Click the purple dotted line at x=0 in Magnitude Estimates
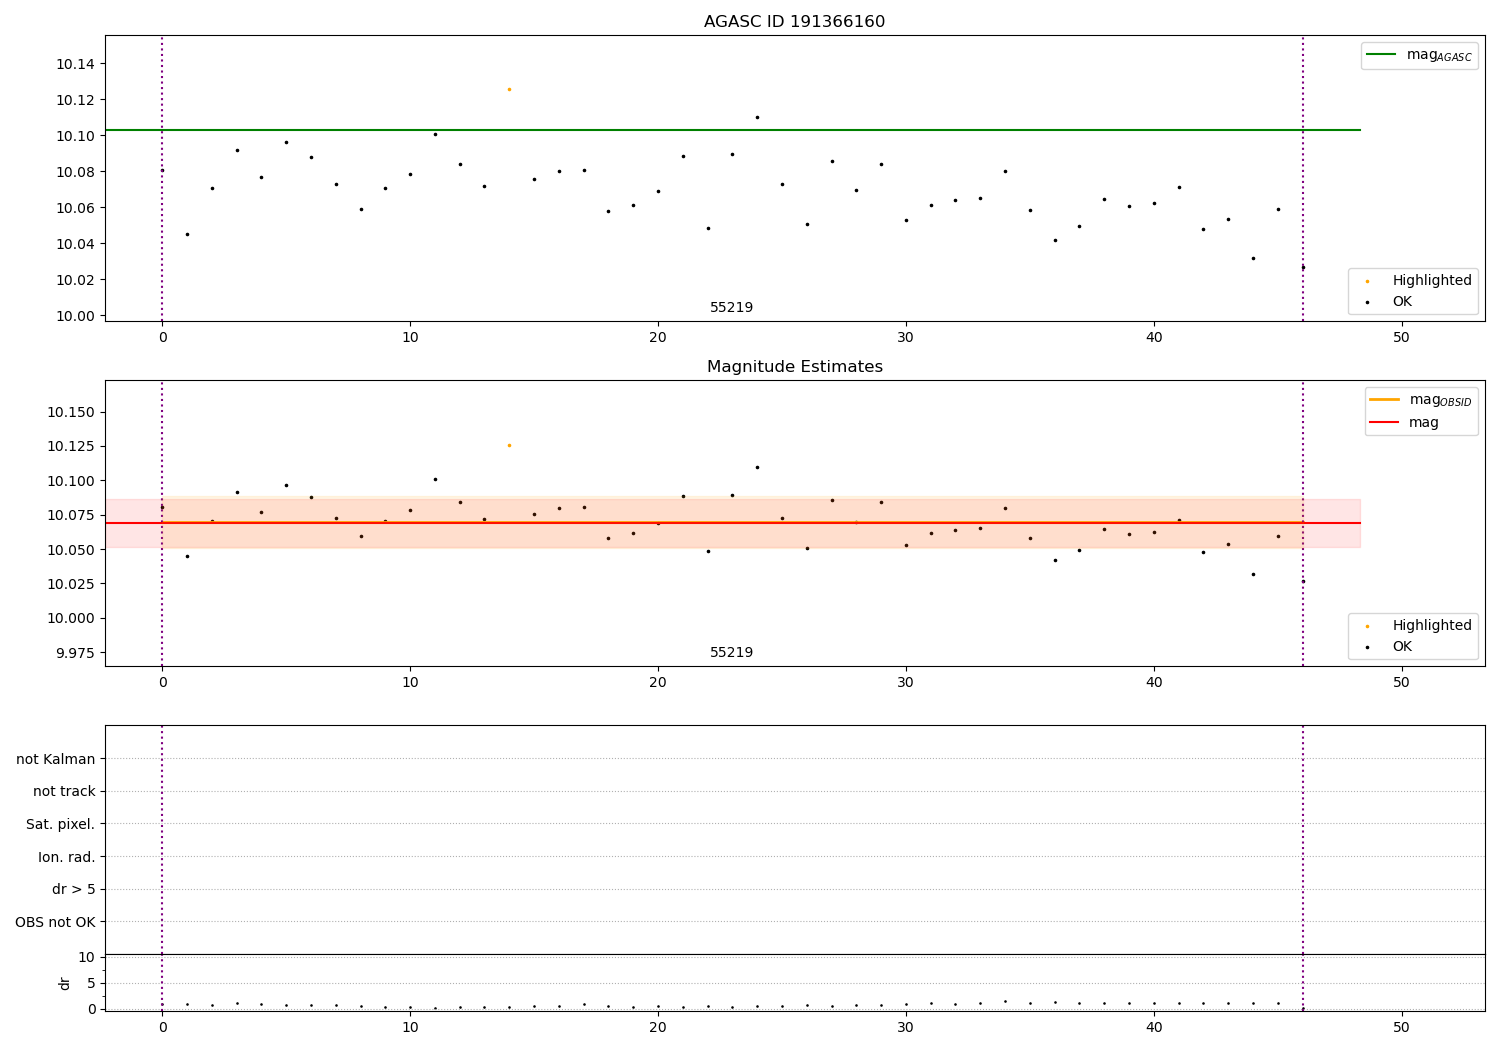This screenshot has width=1500, height=1050. tap(162, 523)
